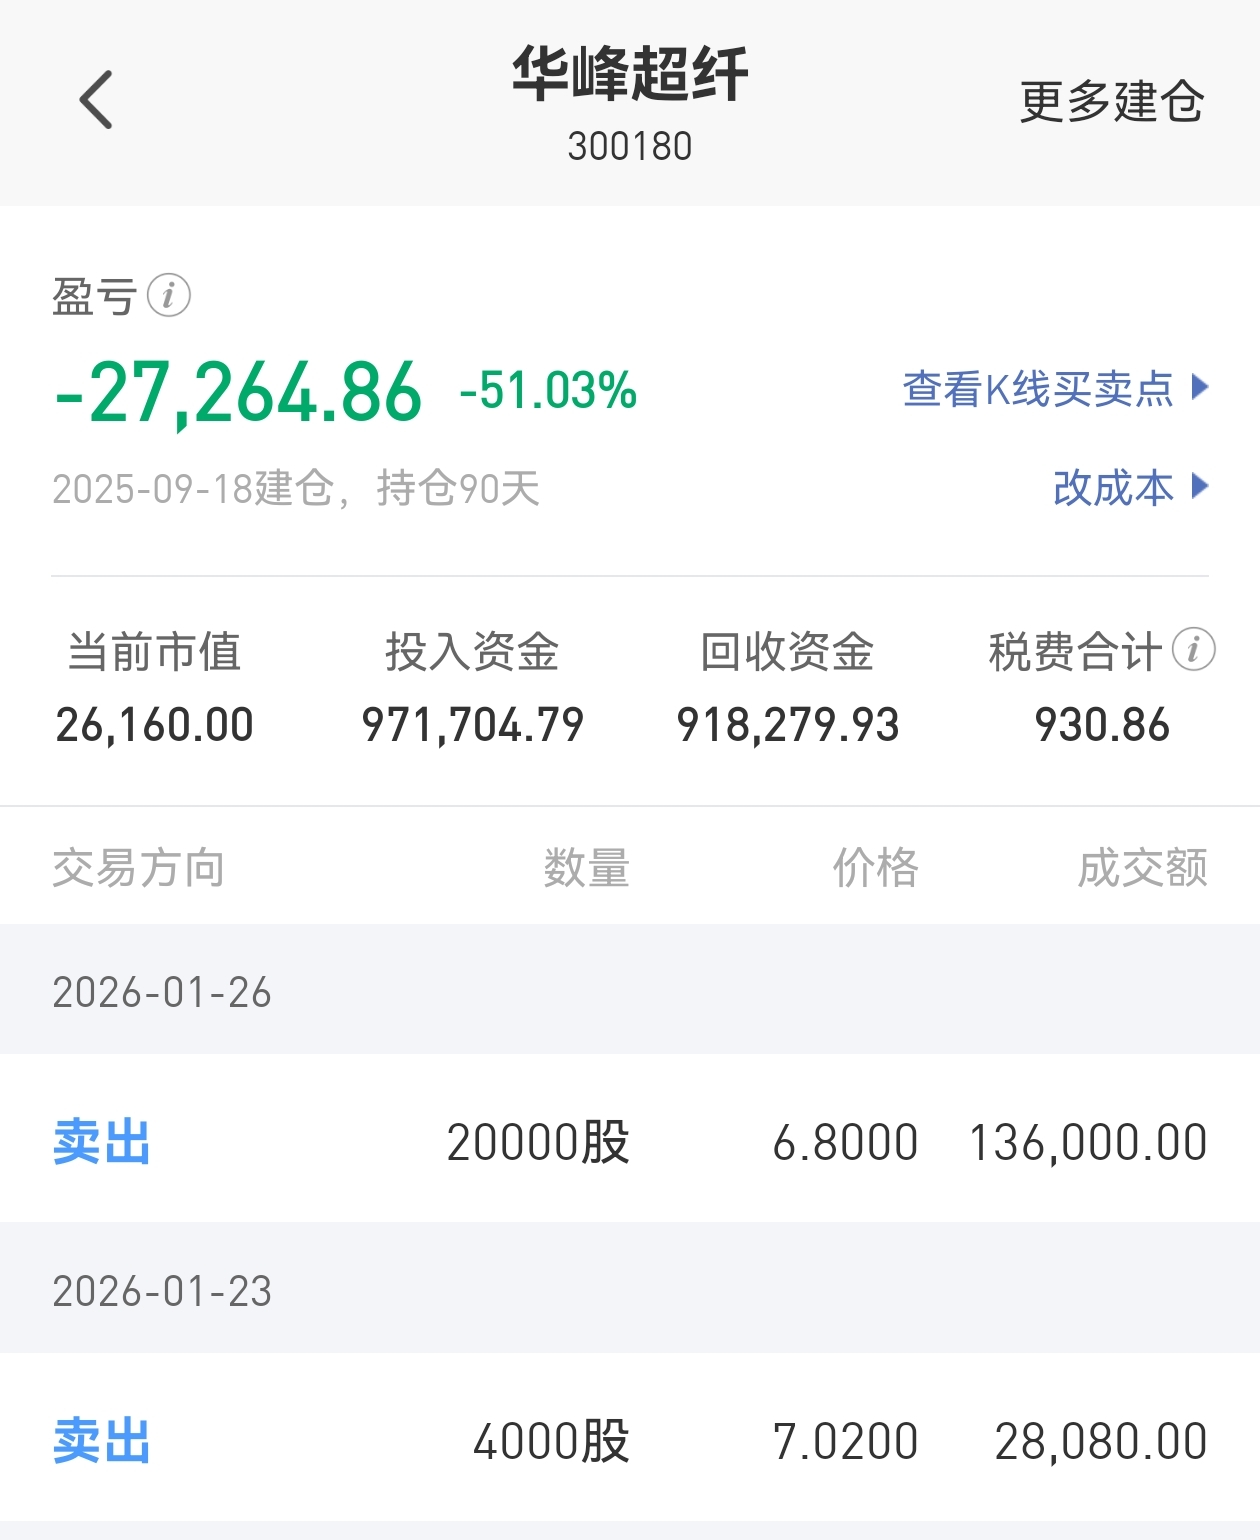Tap the amount 28,080.00
This screenshot has width=1260, height=1540.
click(x=1101, y=1442)
